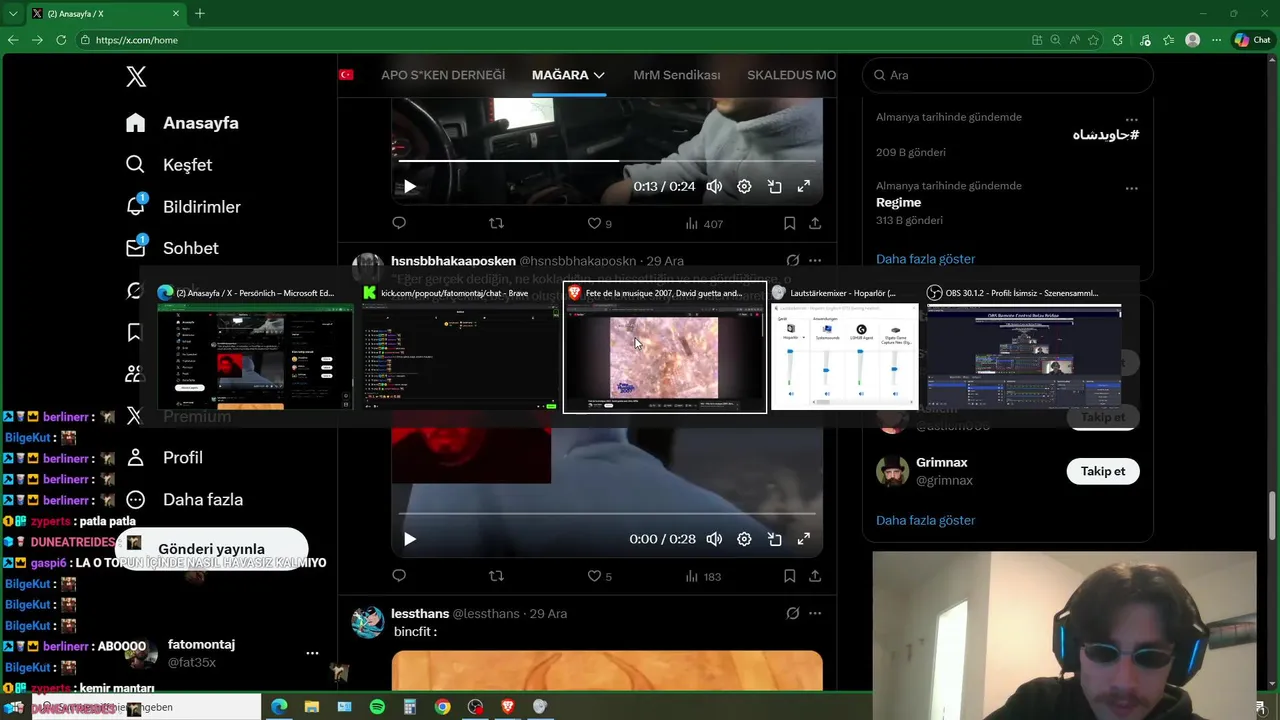The image size is (1280, 720).
Task: Seek on the first video's progress bar
Action: 607,160
